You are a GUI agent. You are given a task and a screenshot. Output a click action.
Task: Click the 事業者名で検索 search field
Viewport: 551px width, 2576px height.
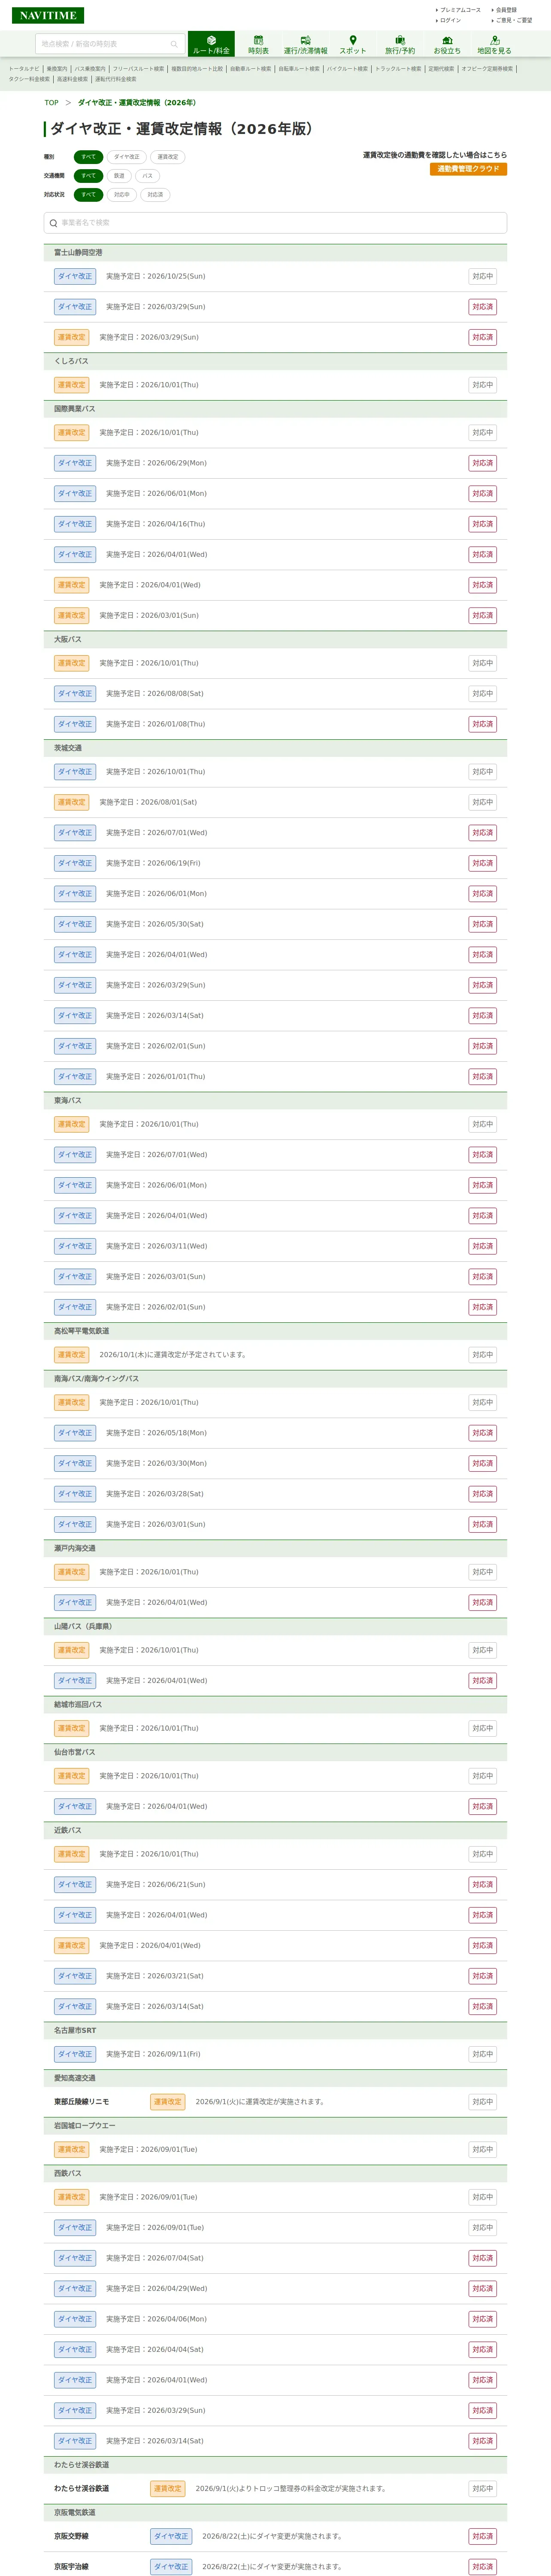tap(275, 223)
